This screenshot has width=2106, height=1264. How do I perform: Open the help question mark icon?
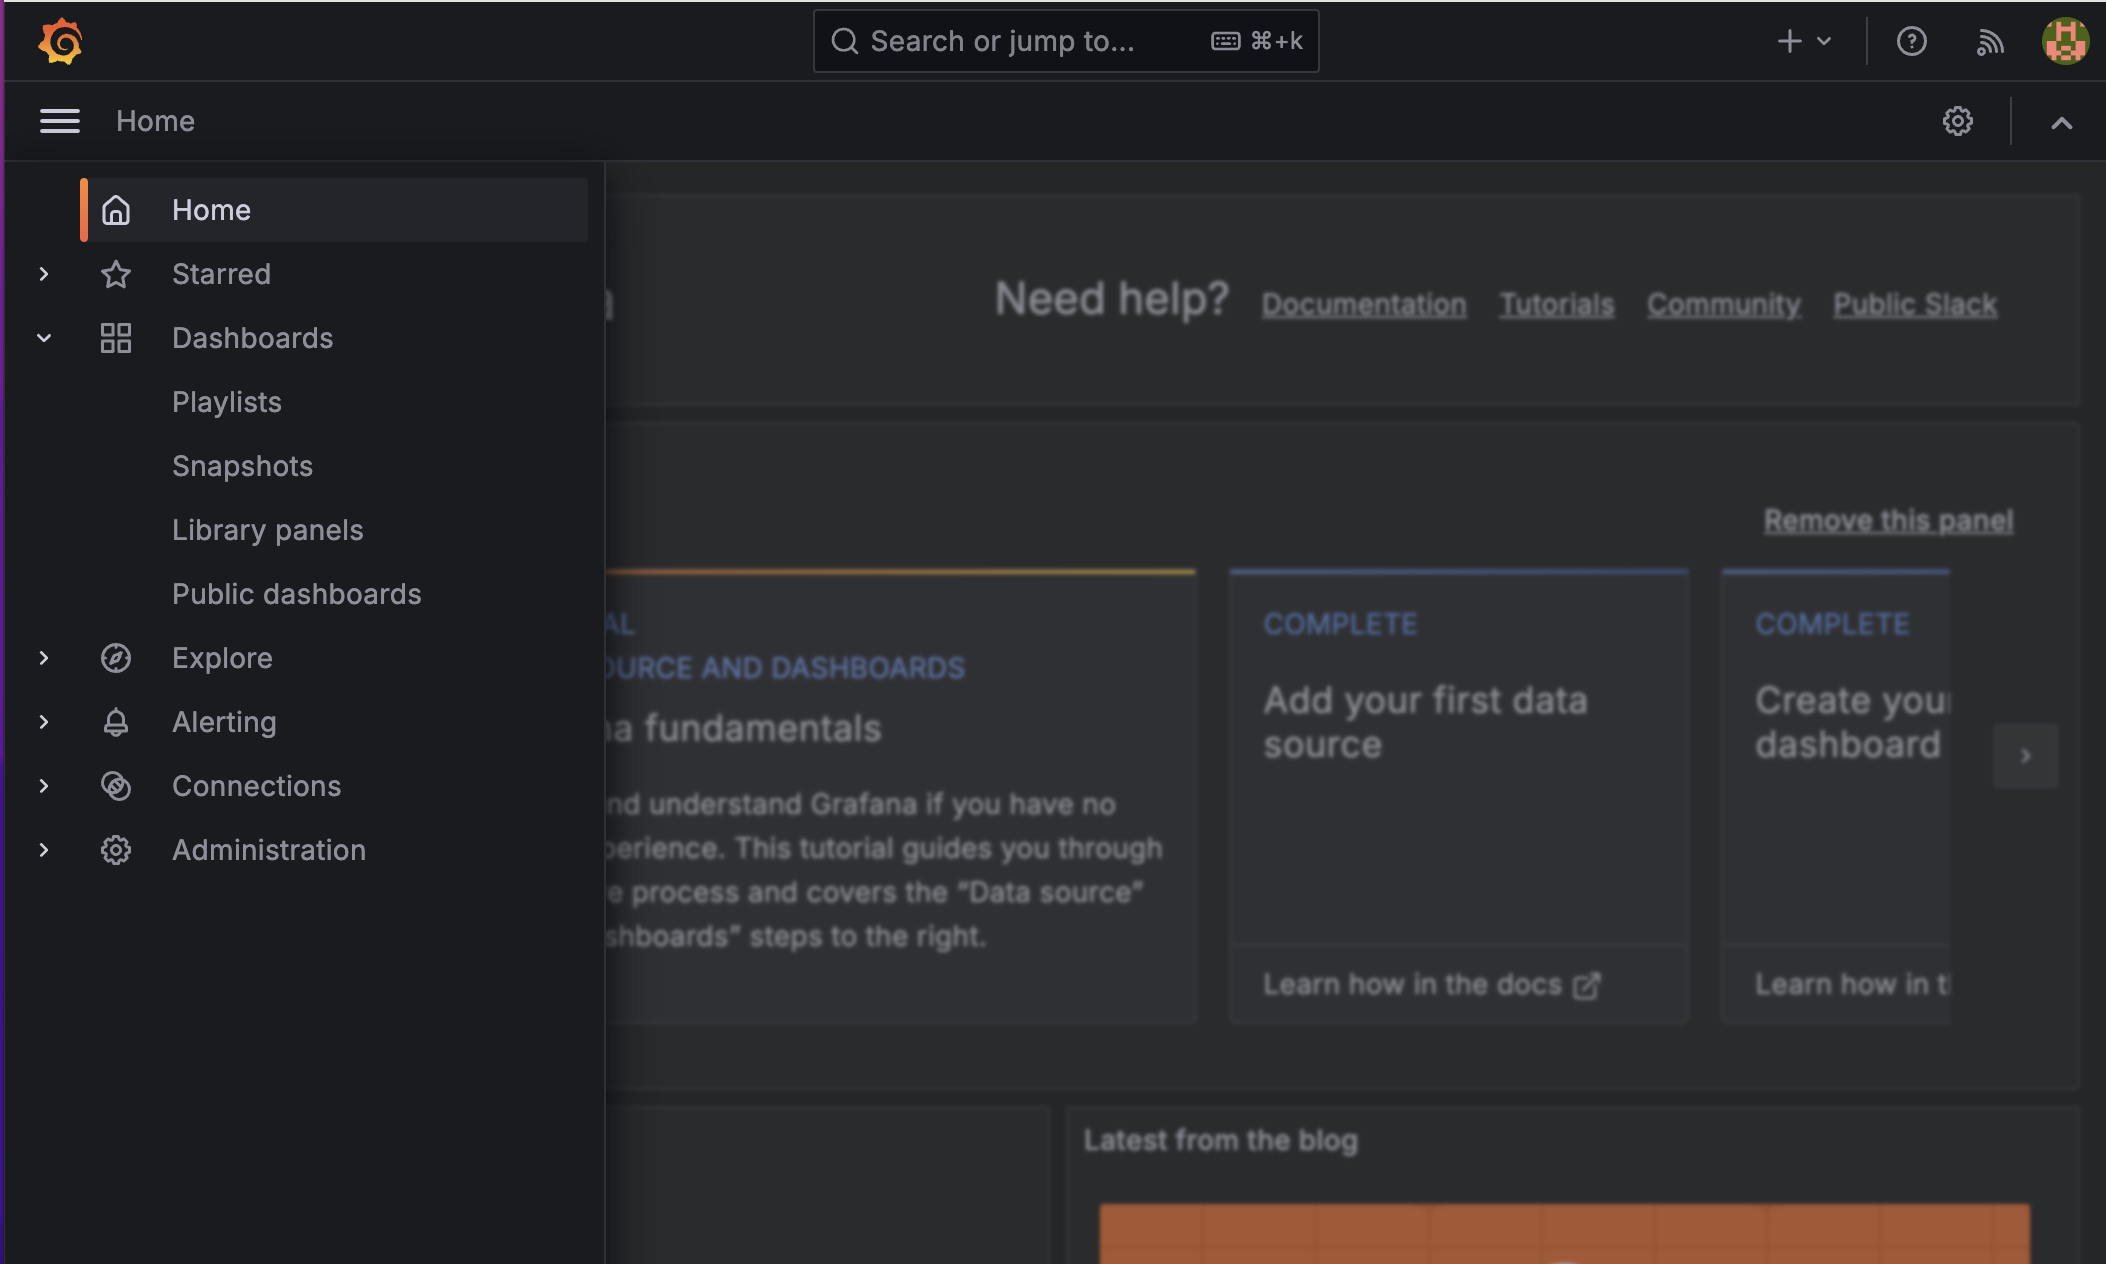click(1911, 41)
